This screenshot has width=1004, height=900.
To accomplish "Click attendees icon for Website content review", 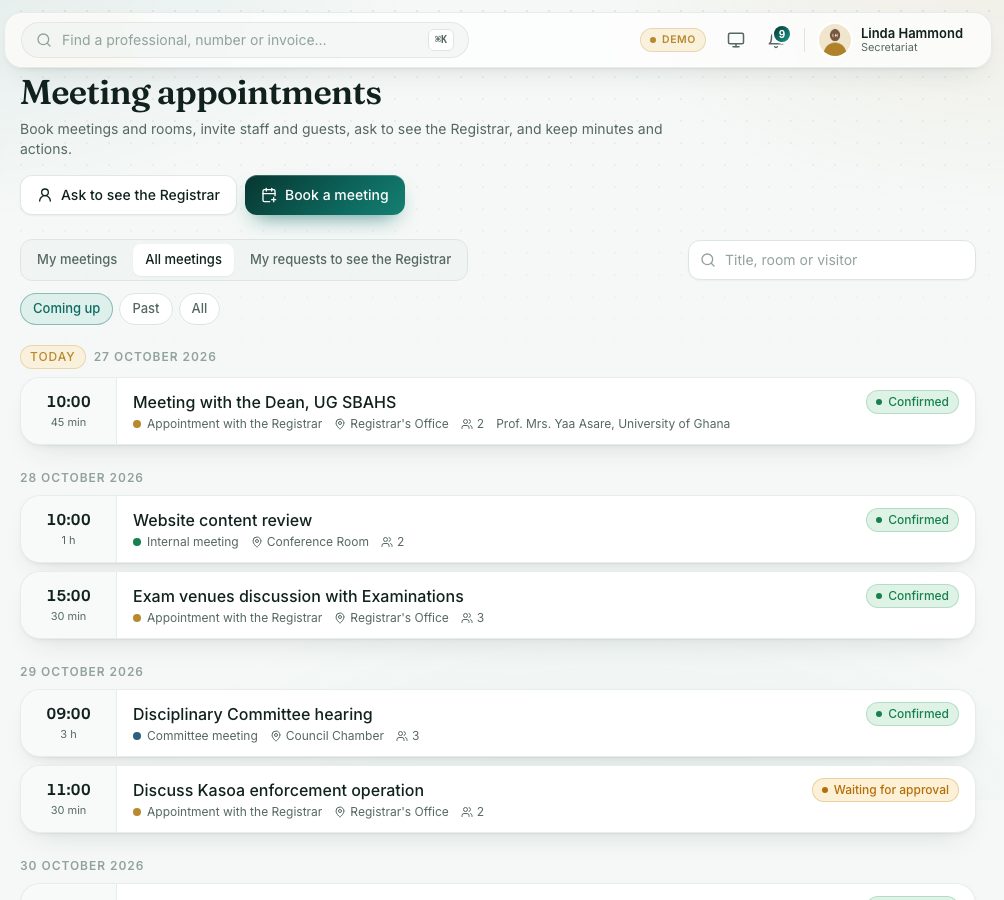I will coord(387,542).
